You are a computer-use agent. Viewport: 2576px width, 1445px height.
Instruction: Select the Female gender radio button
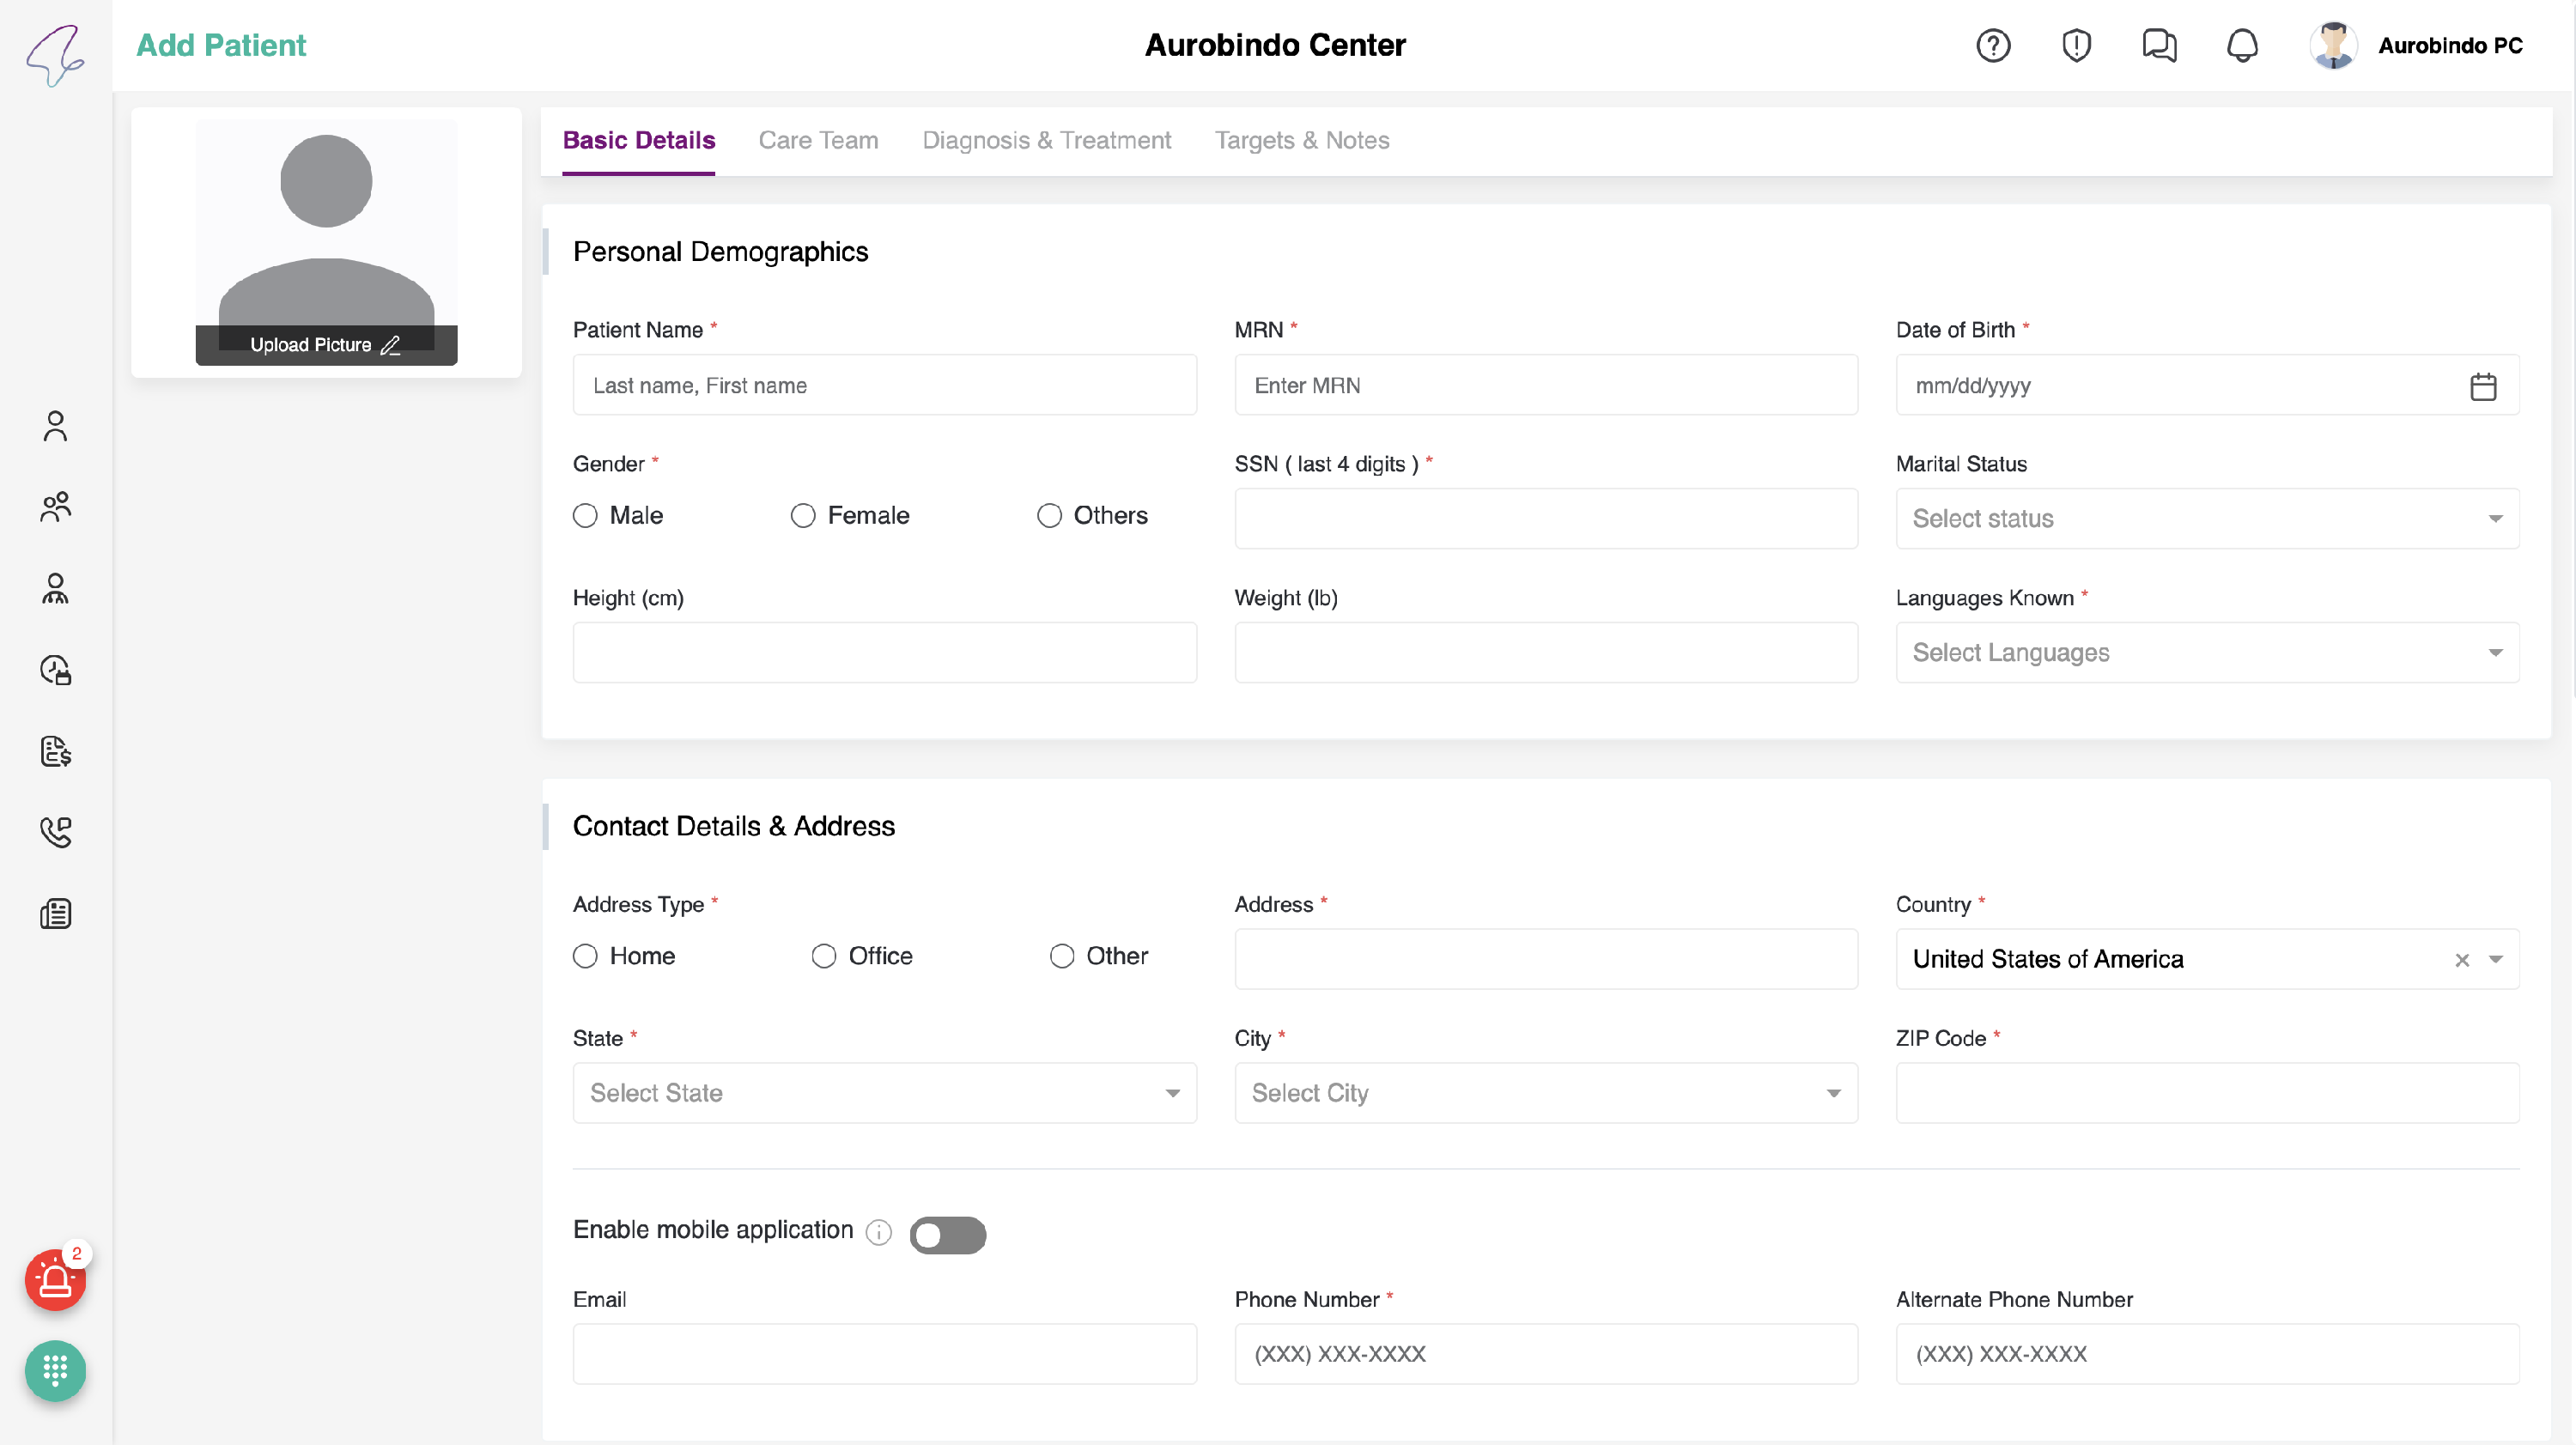[x=803, y=515]
